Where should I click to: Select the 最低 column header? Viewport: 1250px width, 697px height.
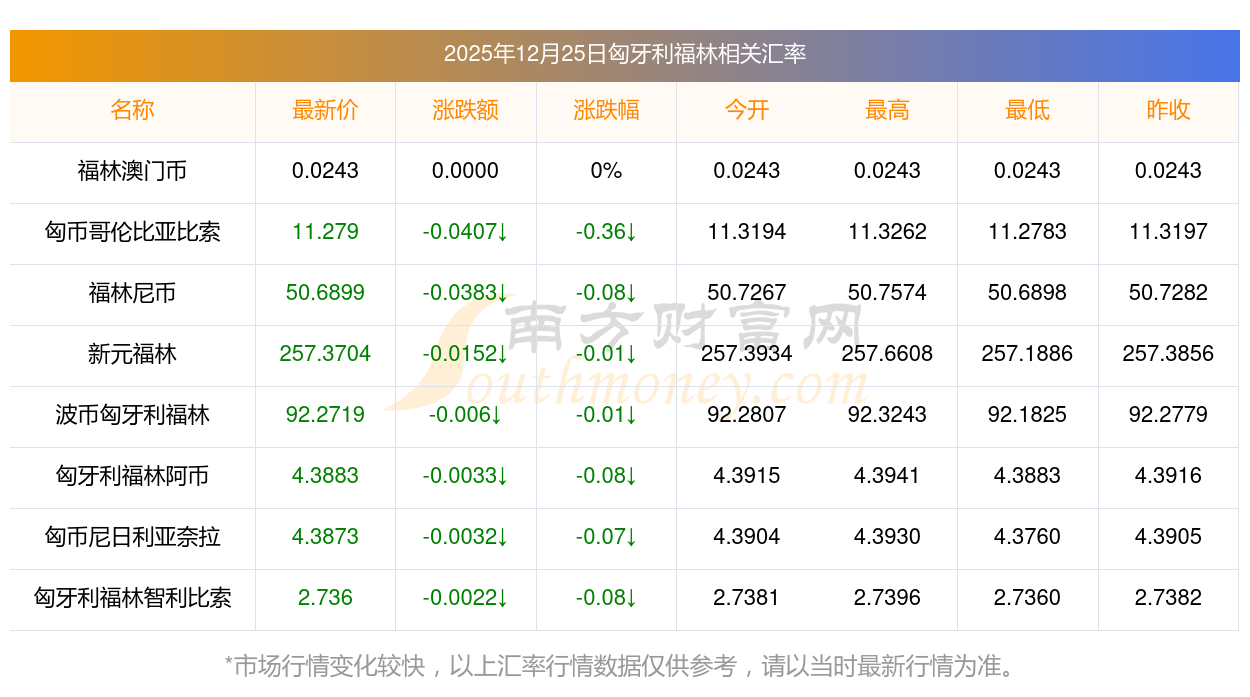click(1027, 110)
